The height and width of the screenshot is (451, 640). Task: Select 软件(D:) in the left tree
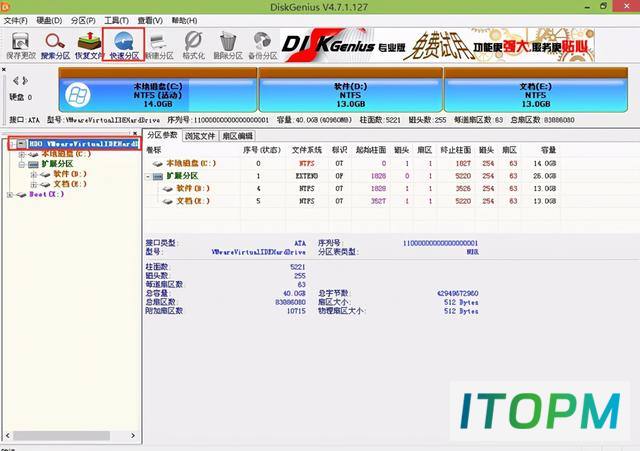(70, 174)
